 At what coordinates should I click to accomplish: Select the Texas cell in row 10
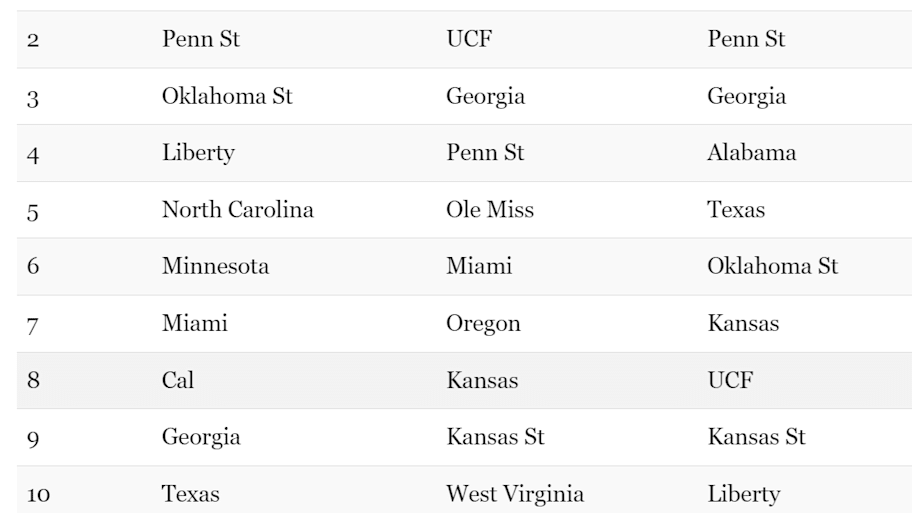click(x=190, y=494)
